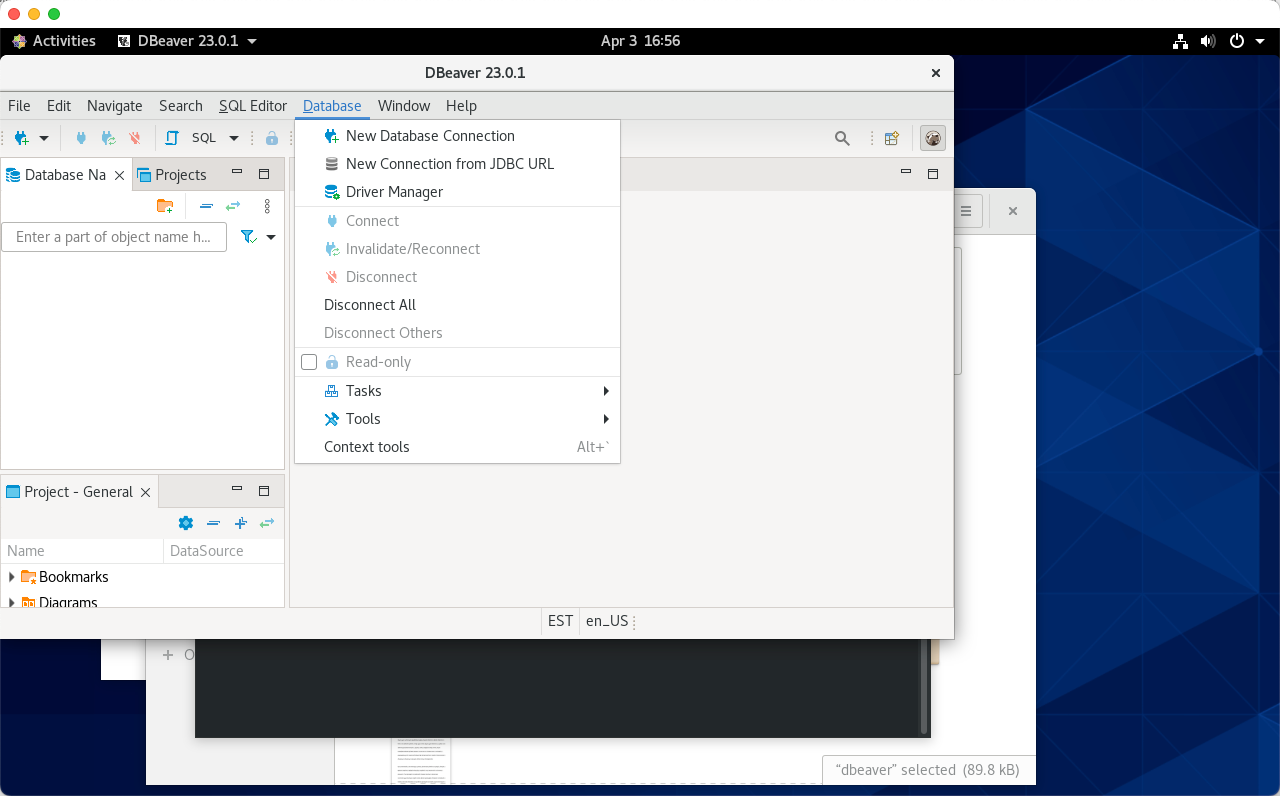Minimize the Project - General panel

pos(237,490)
